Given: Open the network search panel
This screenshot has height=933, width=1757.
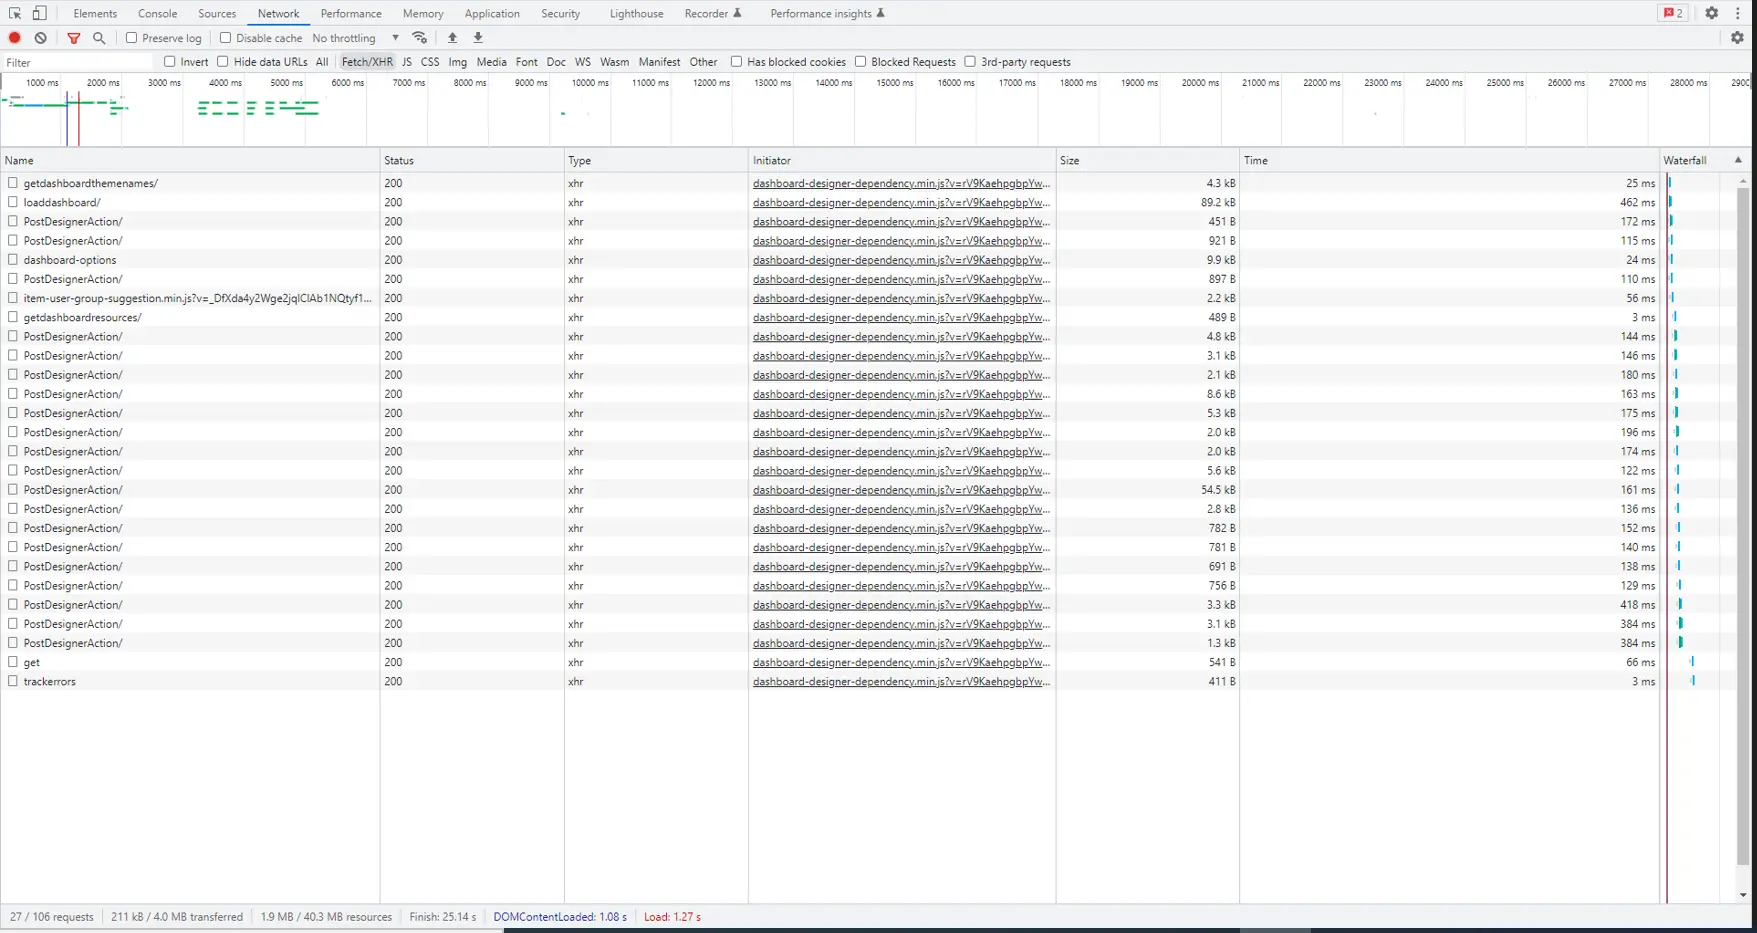Looking at the screenshot, I should tap(99, 37).
